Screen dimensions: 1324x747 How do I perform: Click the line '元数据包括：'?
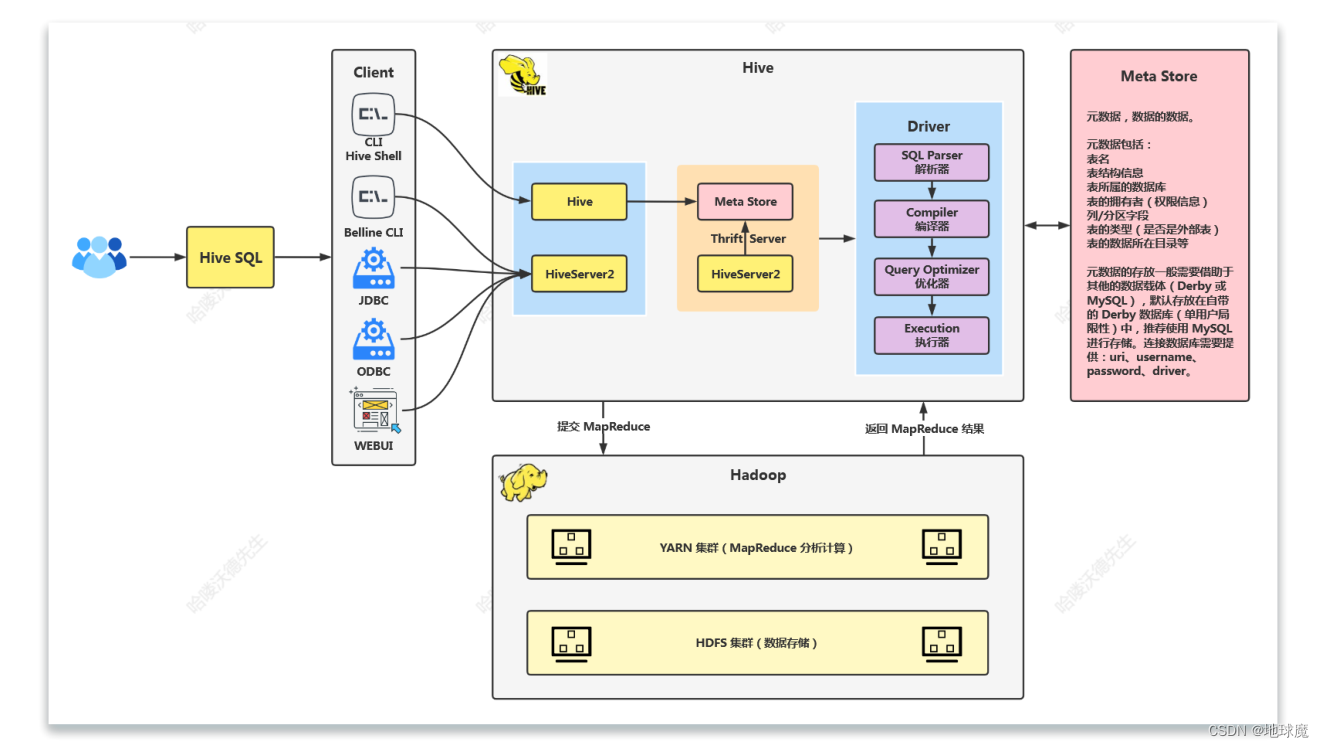tap(1119, 145)
